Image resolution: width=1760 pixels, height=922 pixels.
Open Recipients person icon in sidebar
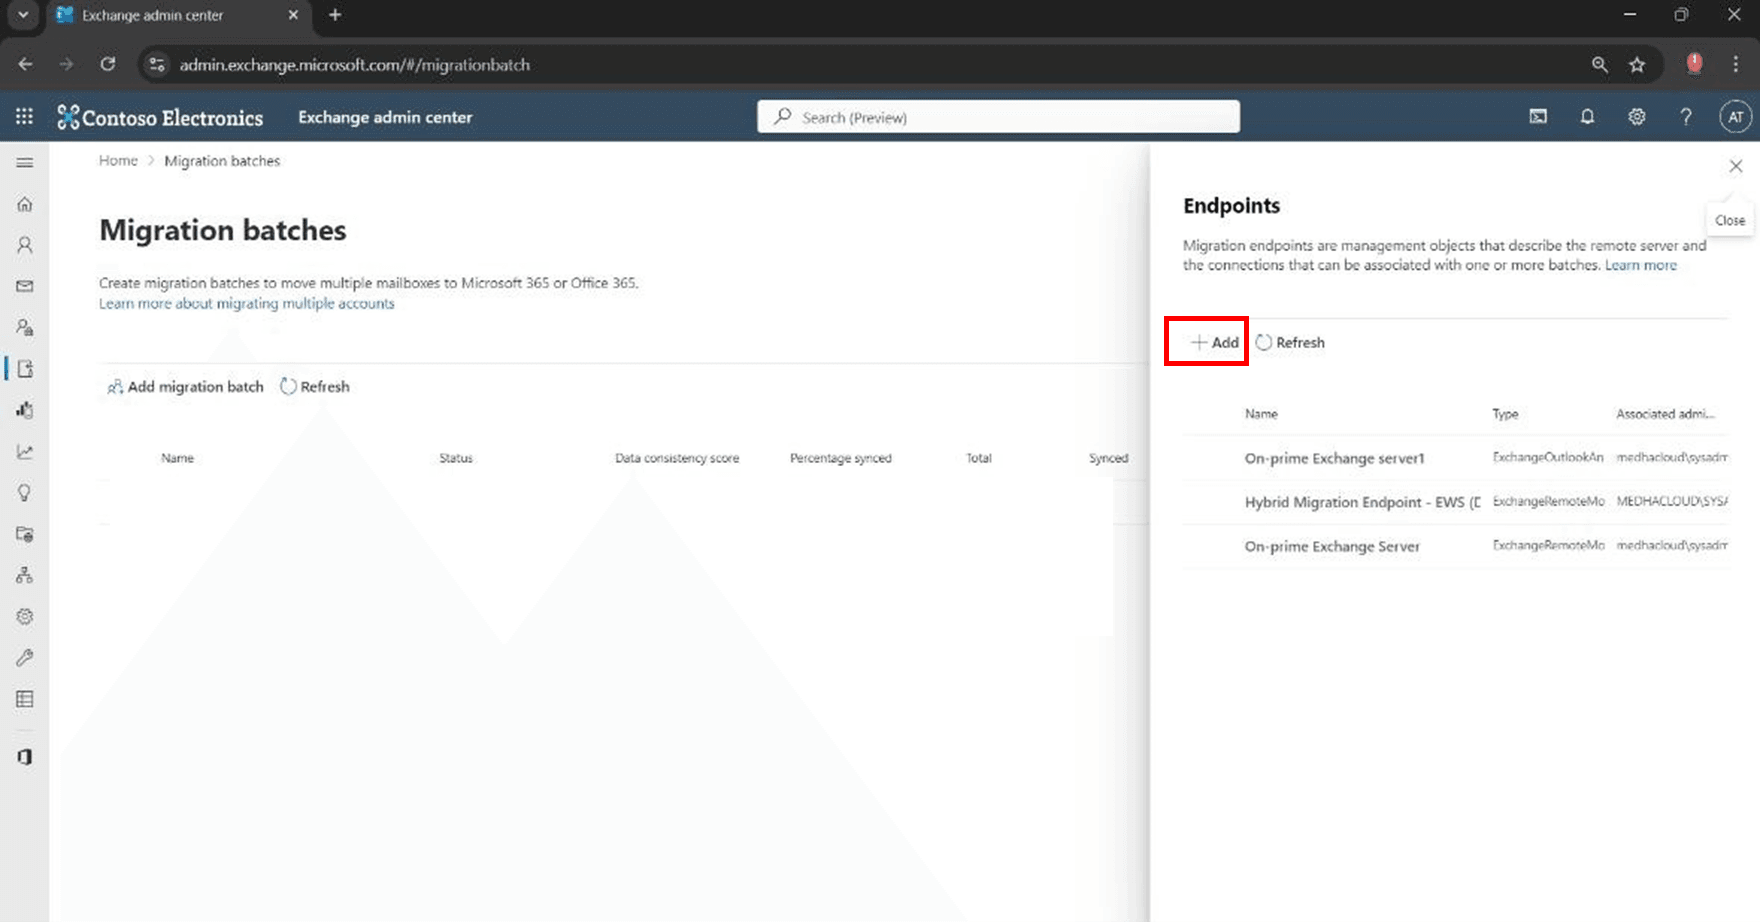pos(25,245)
